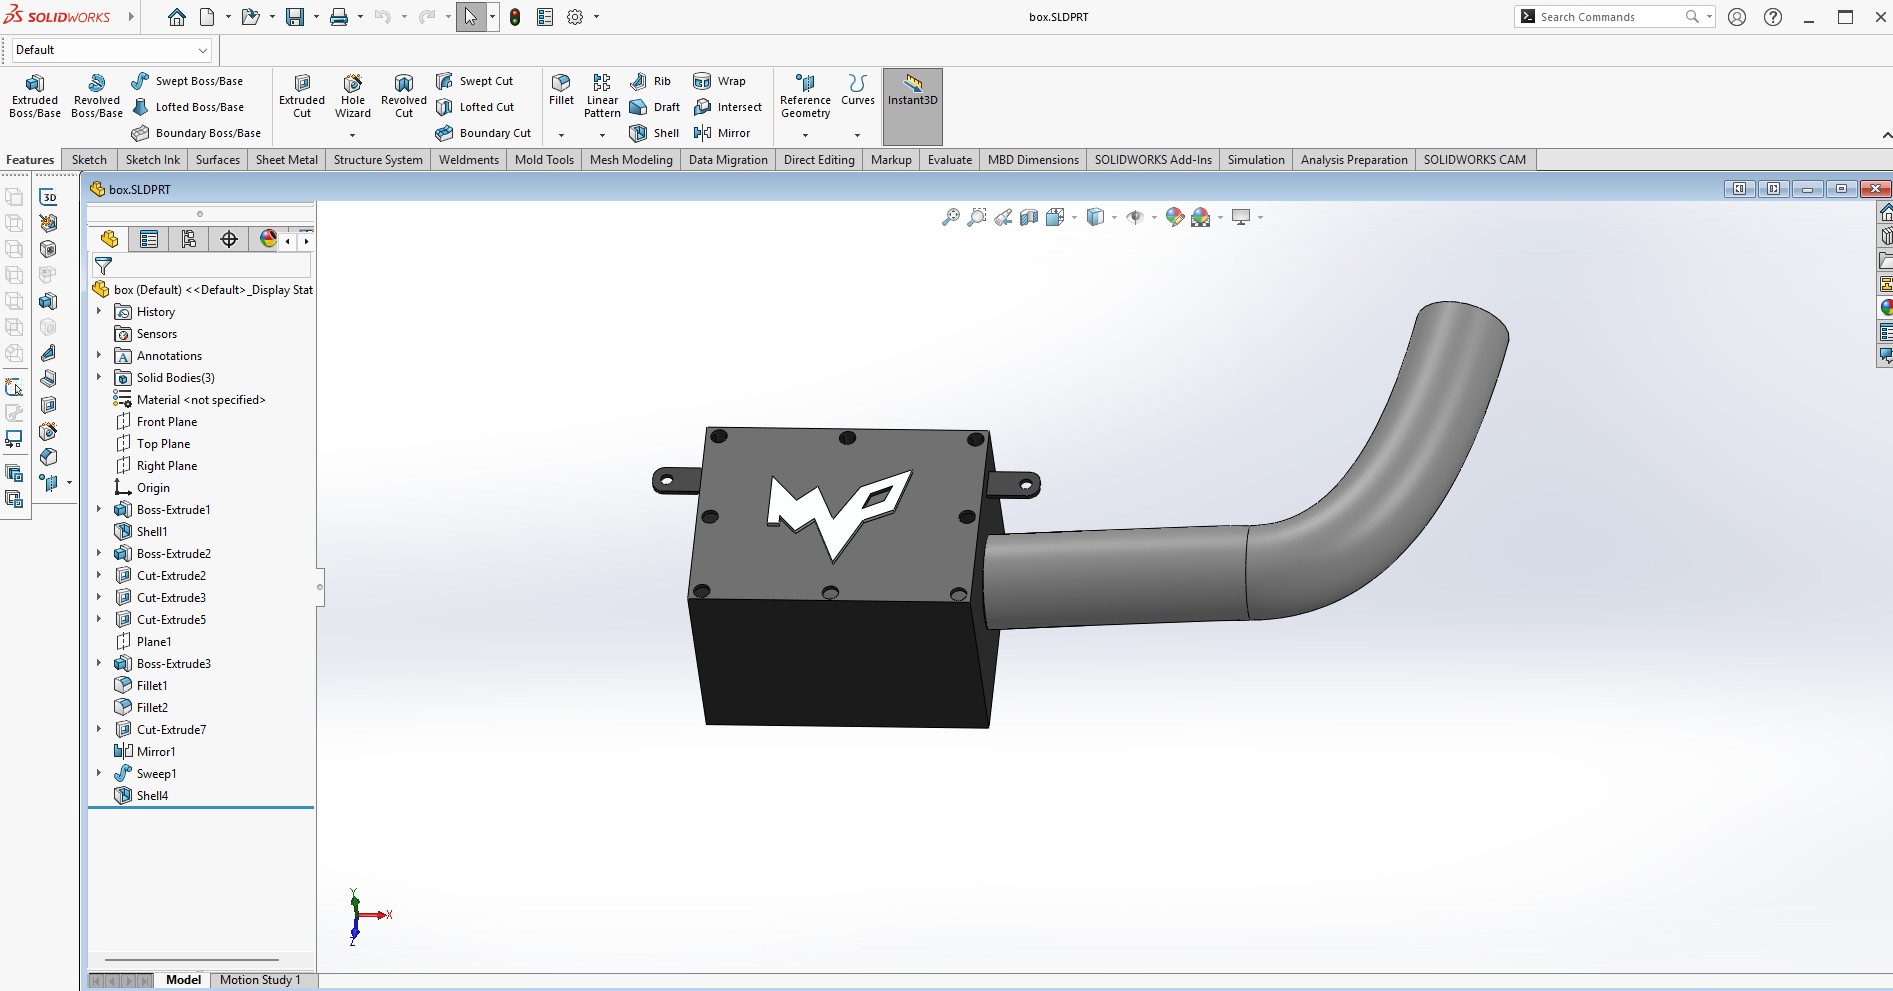Pick the Swept Cut tool

[475, 81]
